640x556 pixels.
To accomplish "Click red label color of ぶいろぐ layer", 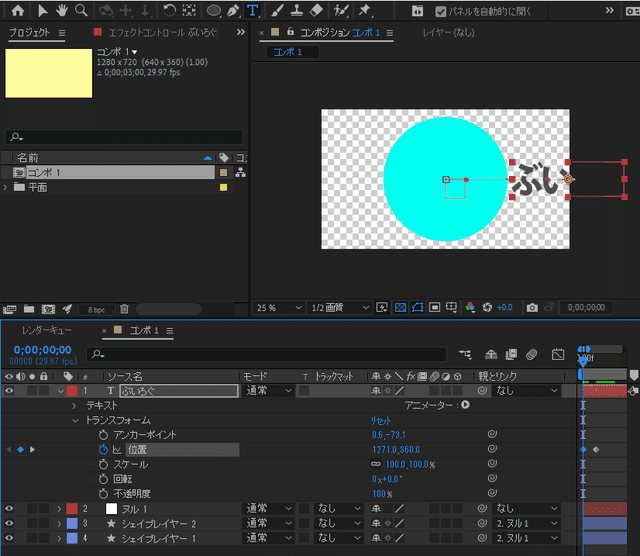I will (x=72, y=391).
